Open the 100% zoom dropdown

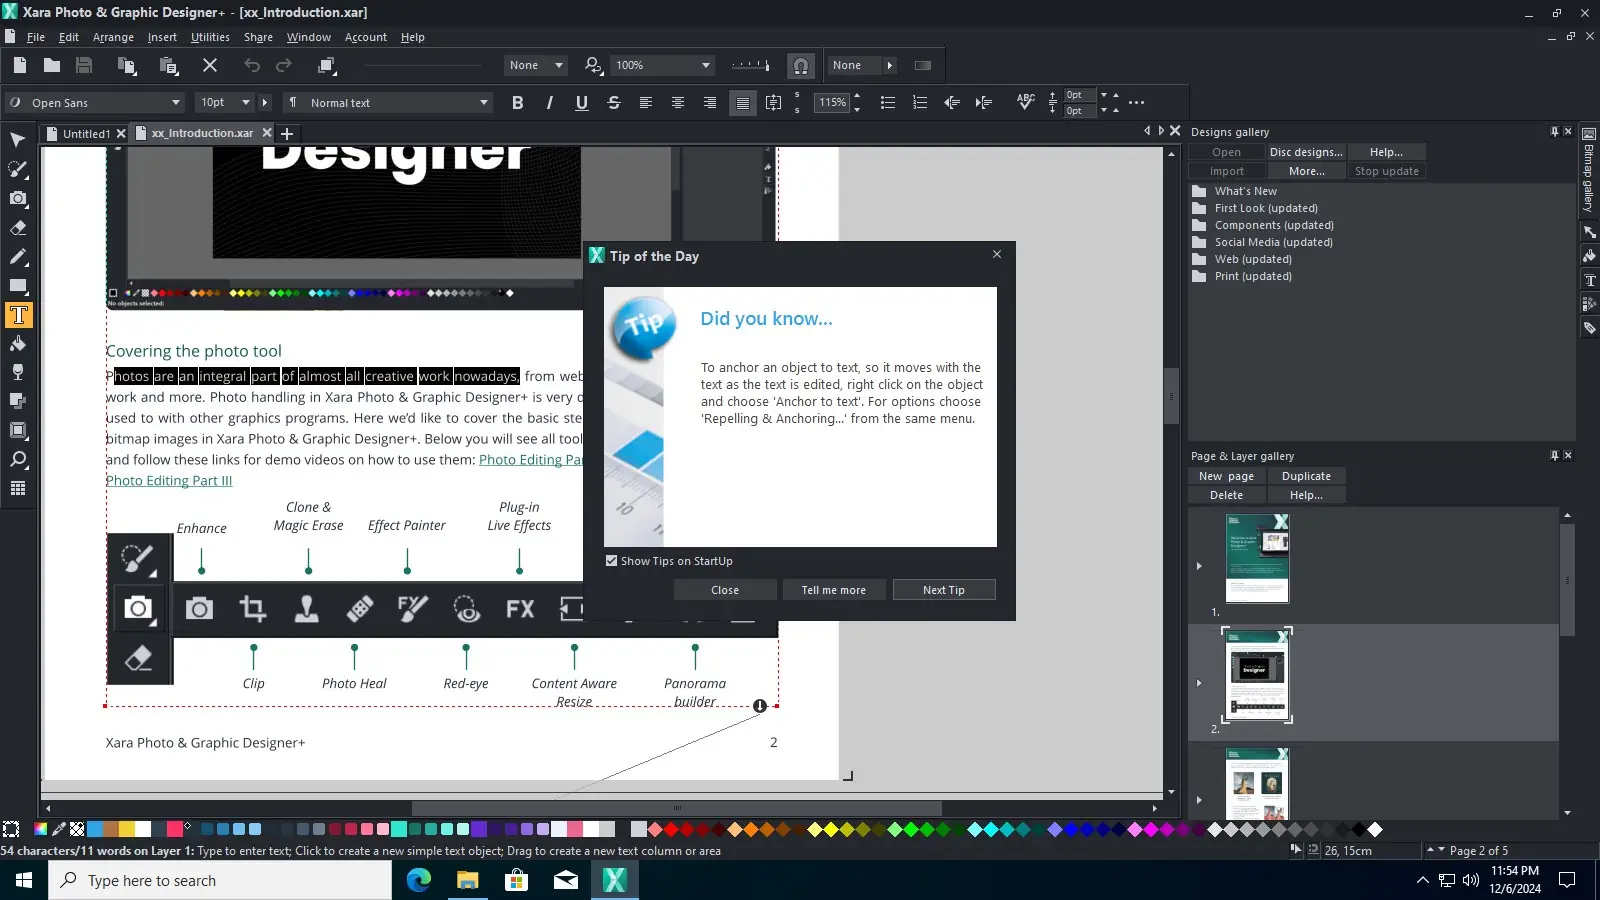[x=662, y=65]
